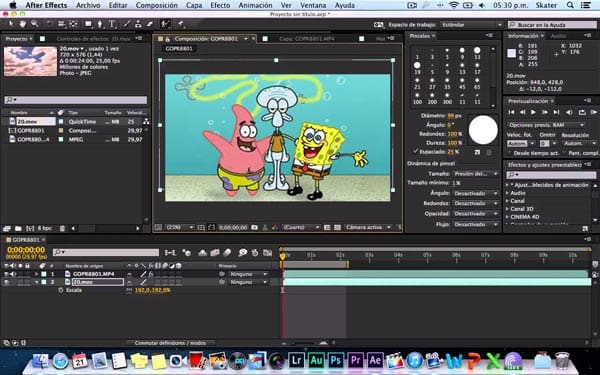The height and width of the screenshot is (375, 600).
Task: Open the Animación menu
Action: point(255,5)
